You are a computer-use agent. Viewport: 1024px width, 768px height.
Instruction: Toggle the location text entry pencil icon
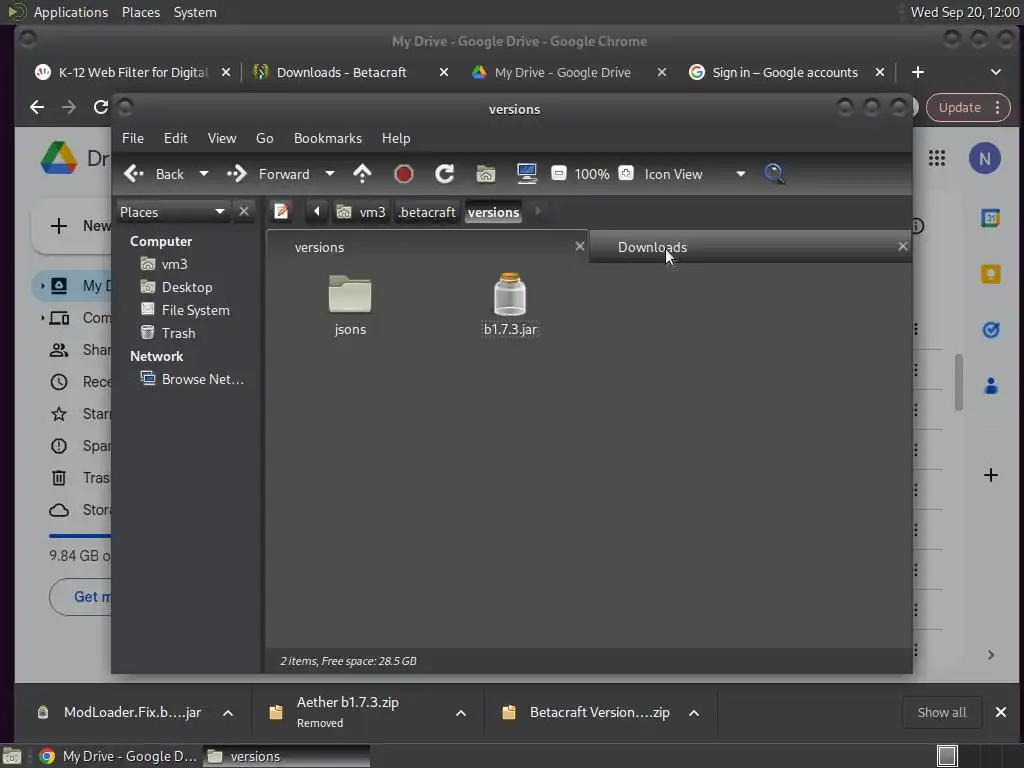(281, 211)
